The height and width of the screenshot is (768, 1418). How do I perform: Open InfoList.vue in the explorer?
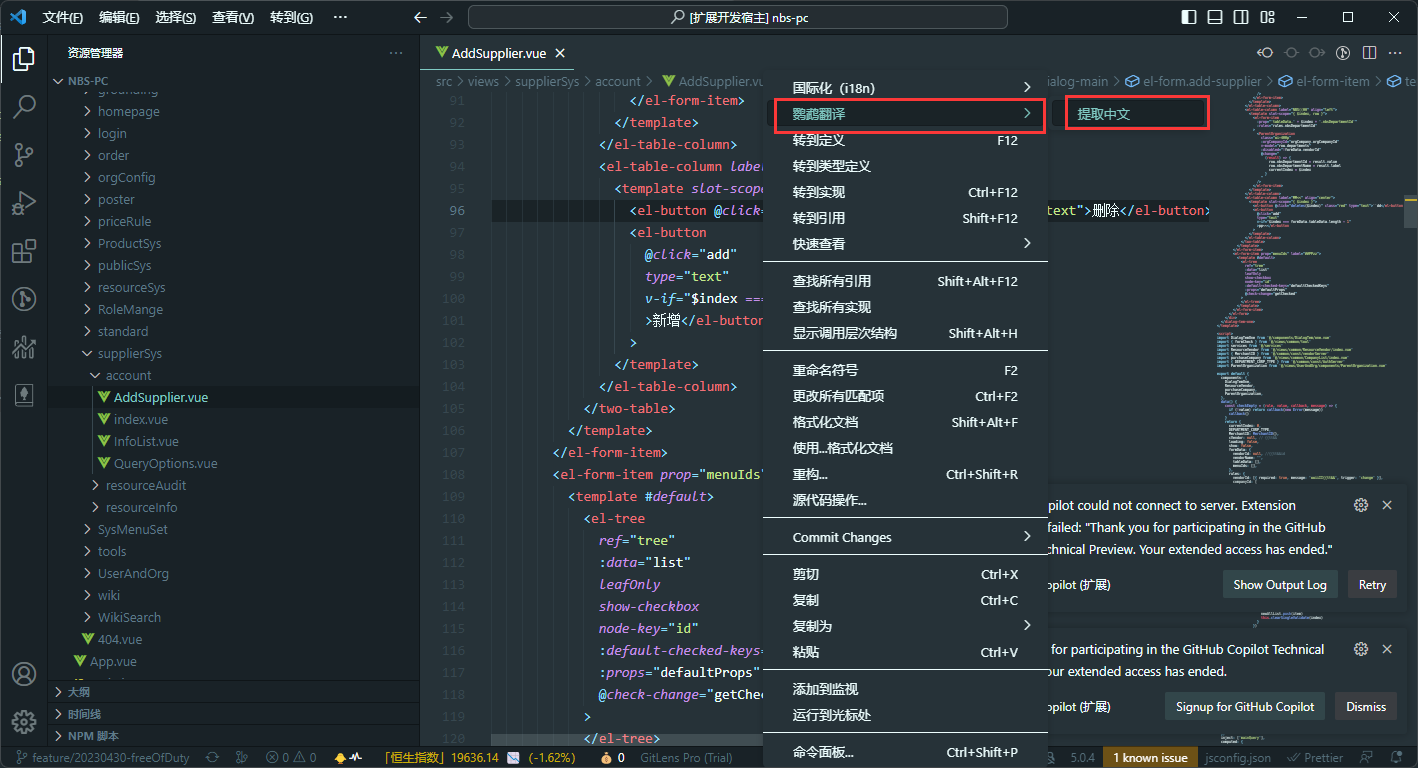(146, 441)
